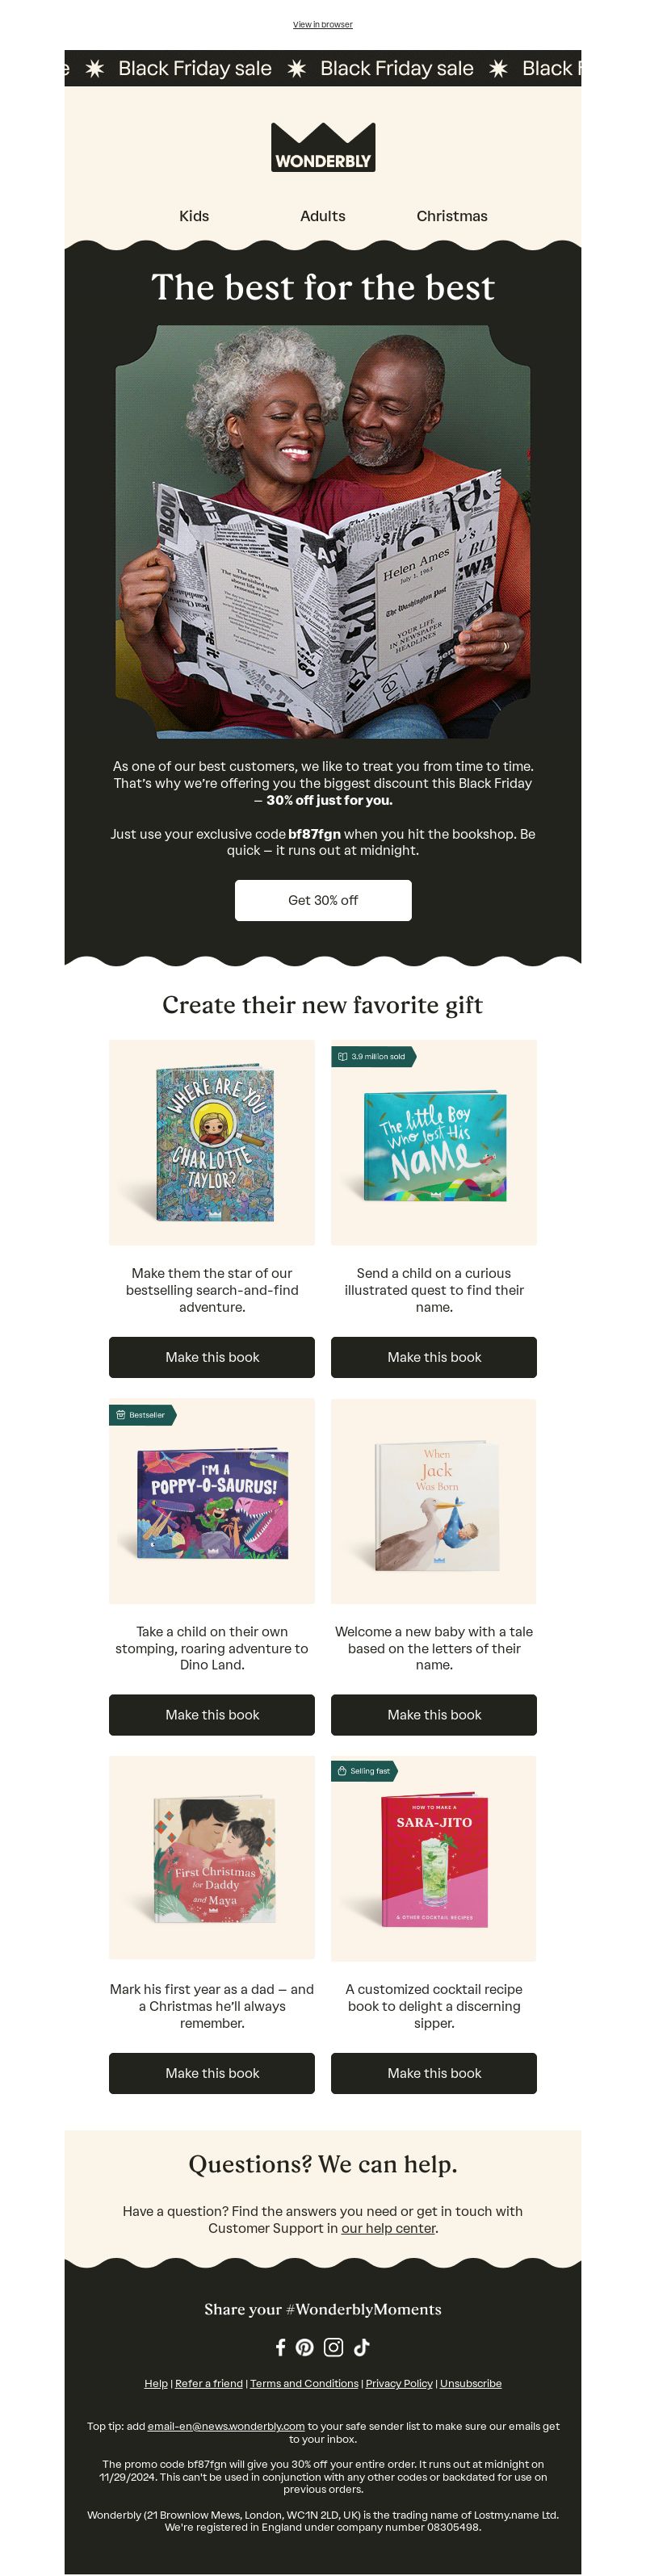Click the Selling fast badge on cocktail book

(x=364, y=1770)
